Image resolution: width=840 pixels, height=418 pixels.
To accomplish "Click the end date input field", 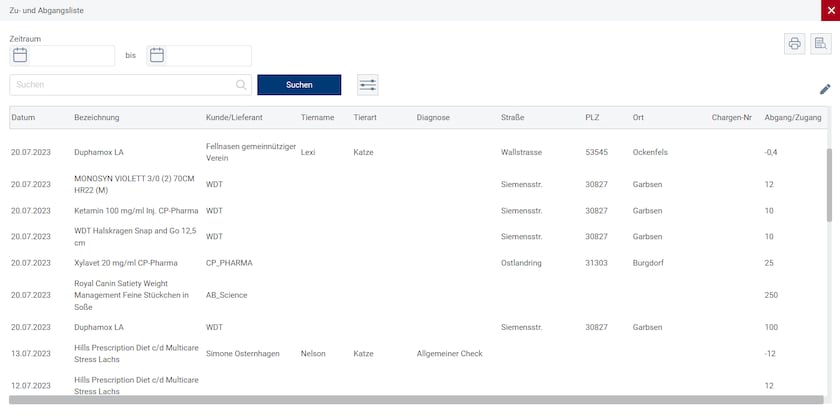I will [199, 56].
